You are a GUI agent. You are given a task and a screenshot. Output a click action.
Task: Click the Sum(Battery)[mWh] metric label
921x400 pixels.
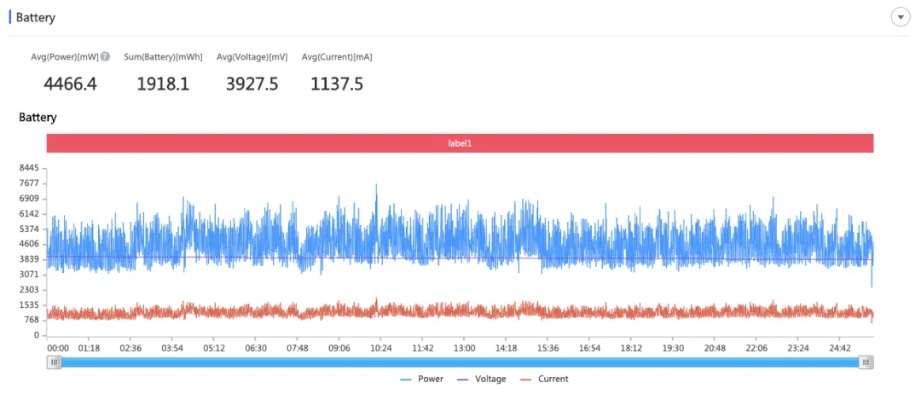click(162, 57)
